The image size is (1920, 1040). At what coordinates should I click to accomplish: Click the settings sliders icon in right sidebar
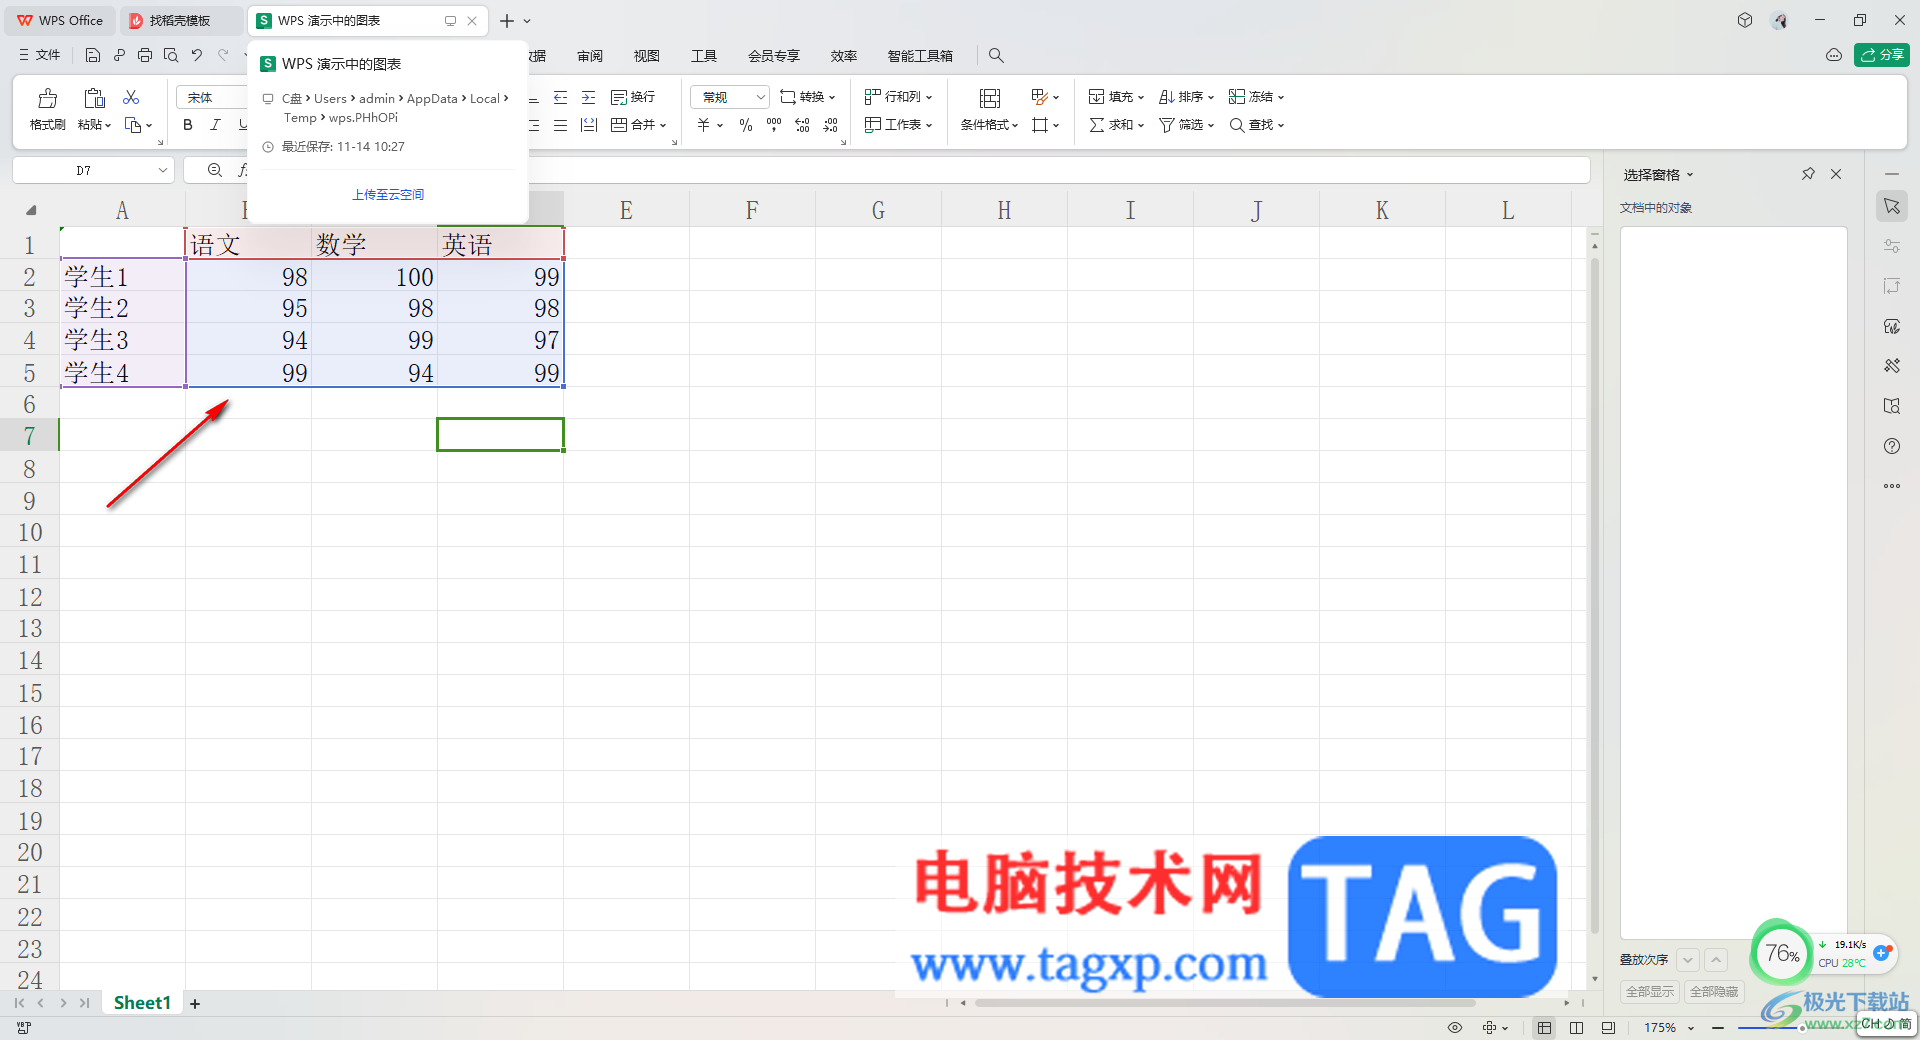click(x=1892, y=246)
